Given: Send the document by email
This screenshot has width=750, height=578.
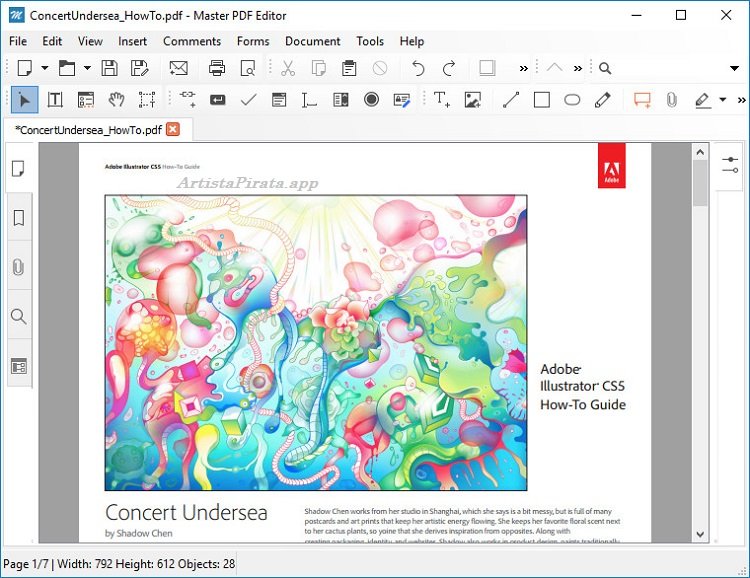Looking at the screenshot, I should (x=178, y=68).
